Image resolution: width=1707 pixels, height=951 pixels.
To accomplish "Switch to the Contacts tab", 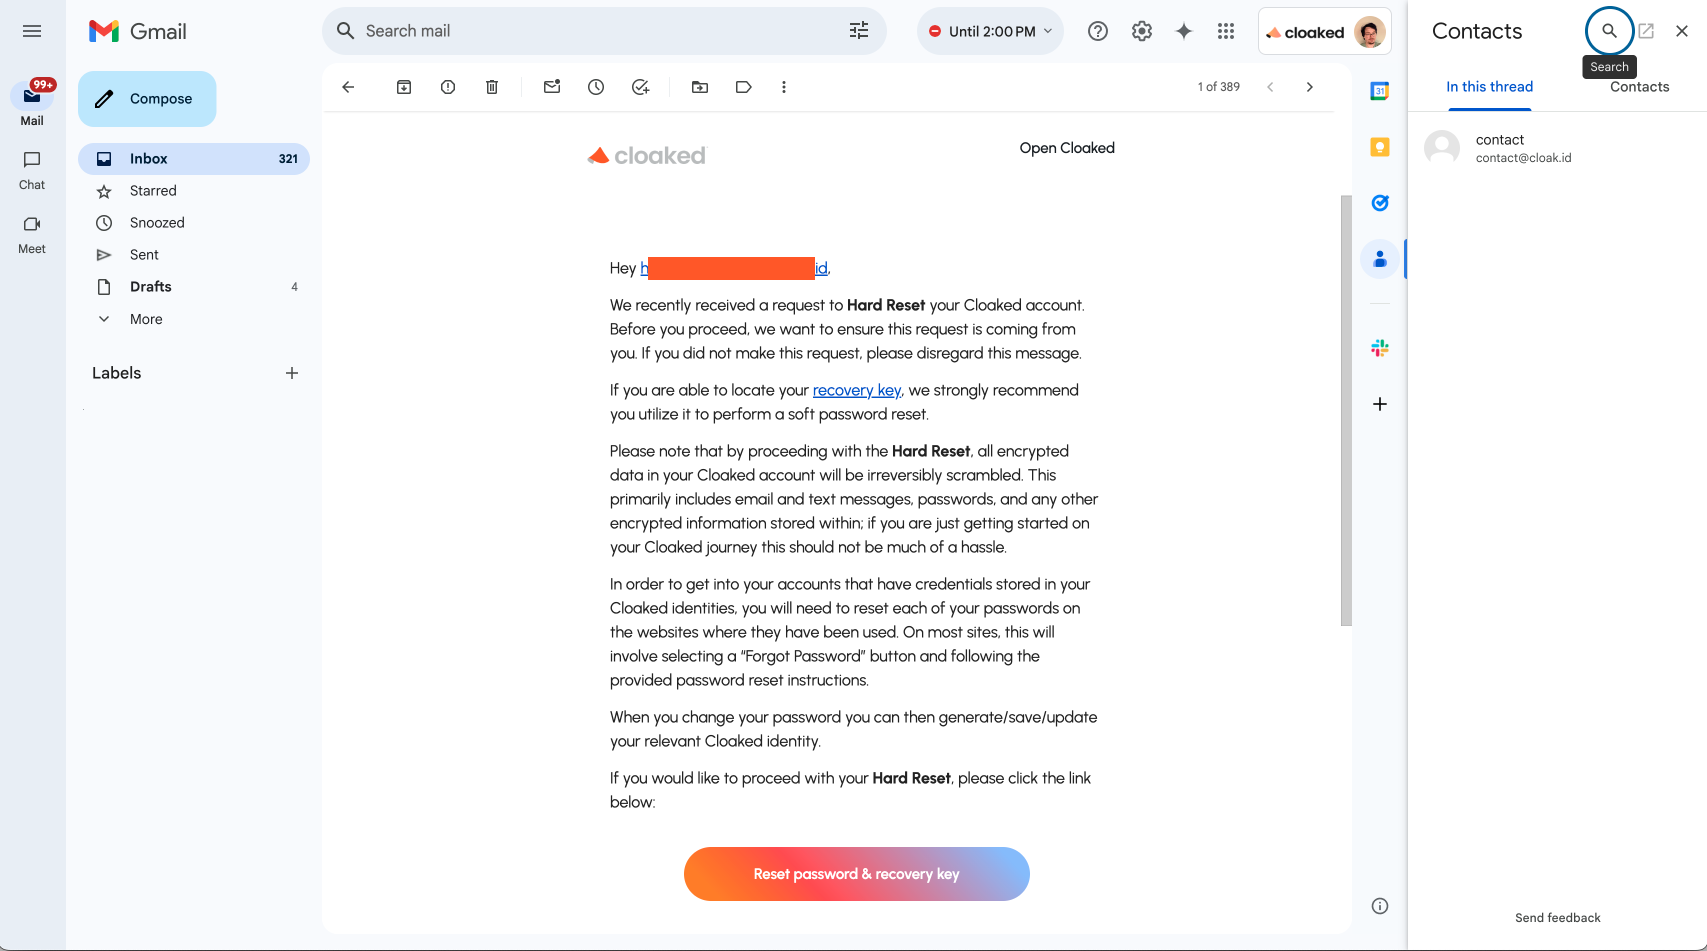I will (x=1639, y=87).
